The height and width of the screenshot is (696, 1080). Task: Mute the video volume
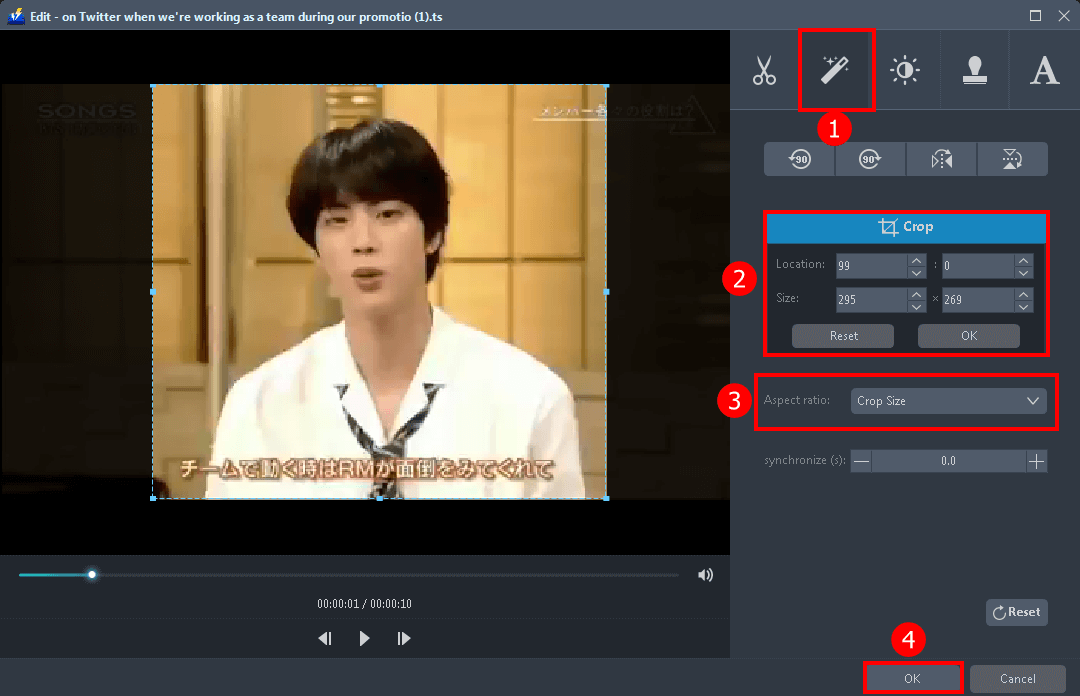(705, 574)
